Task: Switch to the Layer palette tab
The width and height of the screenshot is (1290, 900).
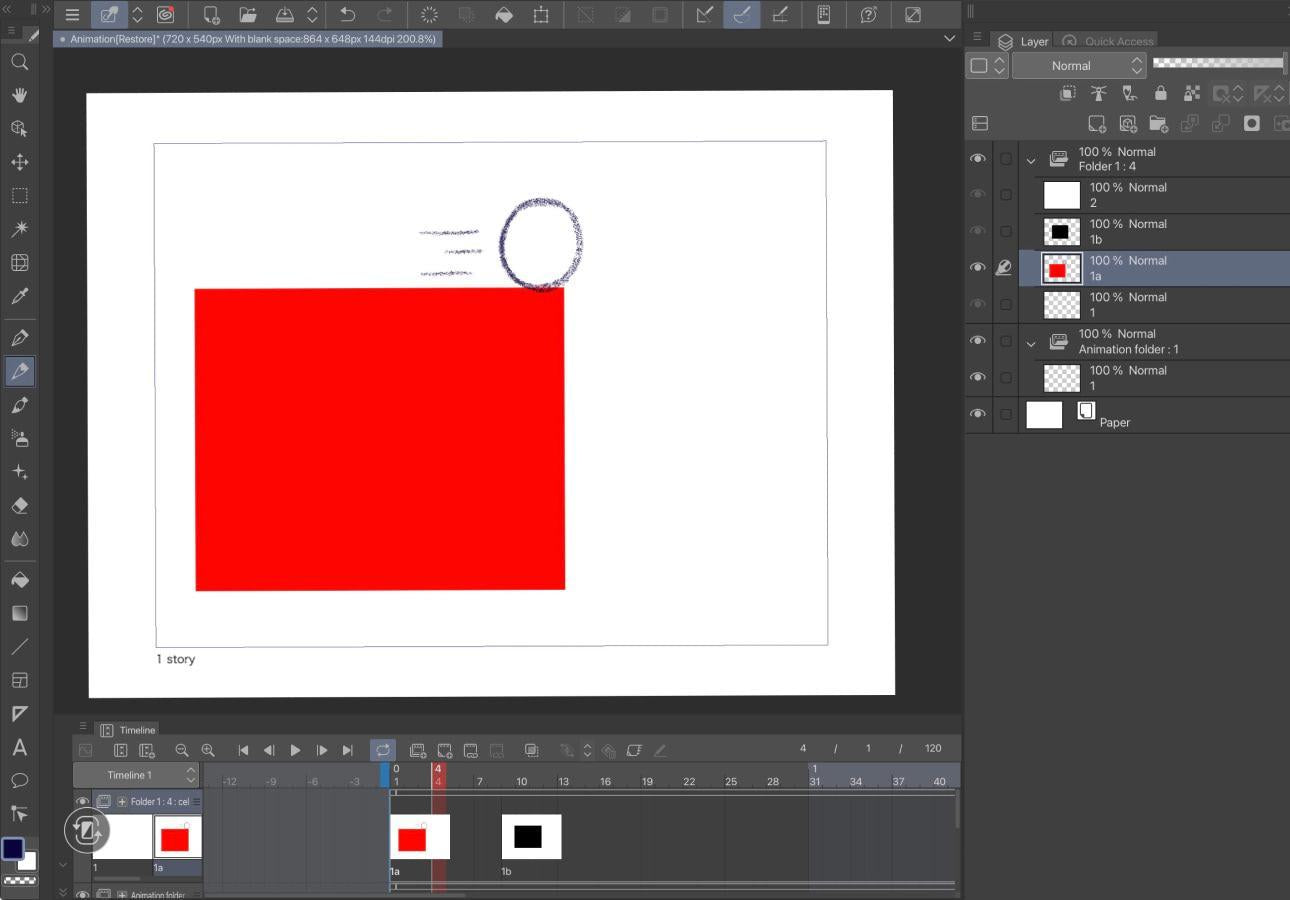Action: [1023, 41]
